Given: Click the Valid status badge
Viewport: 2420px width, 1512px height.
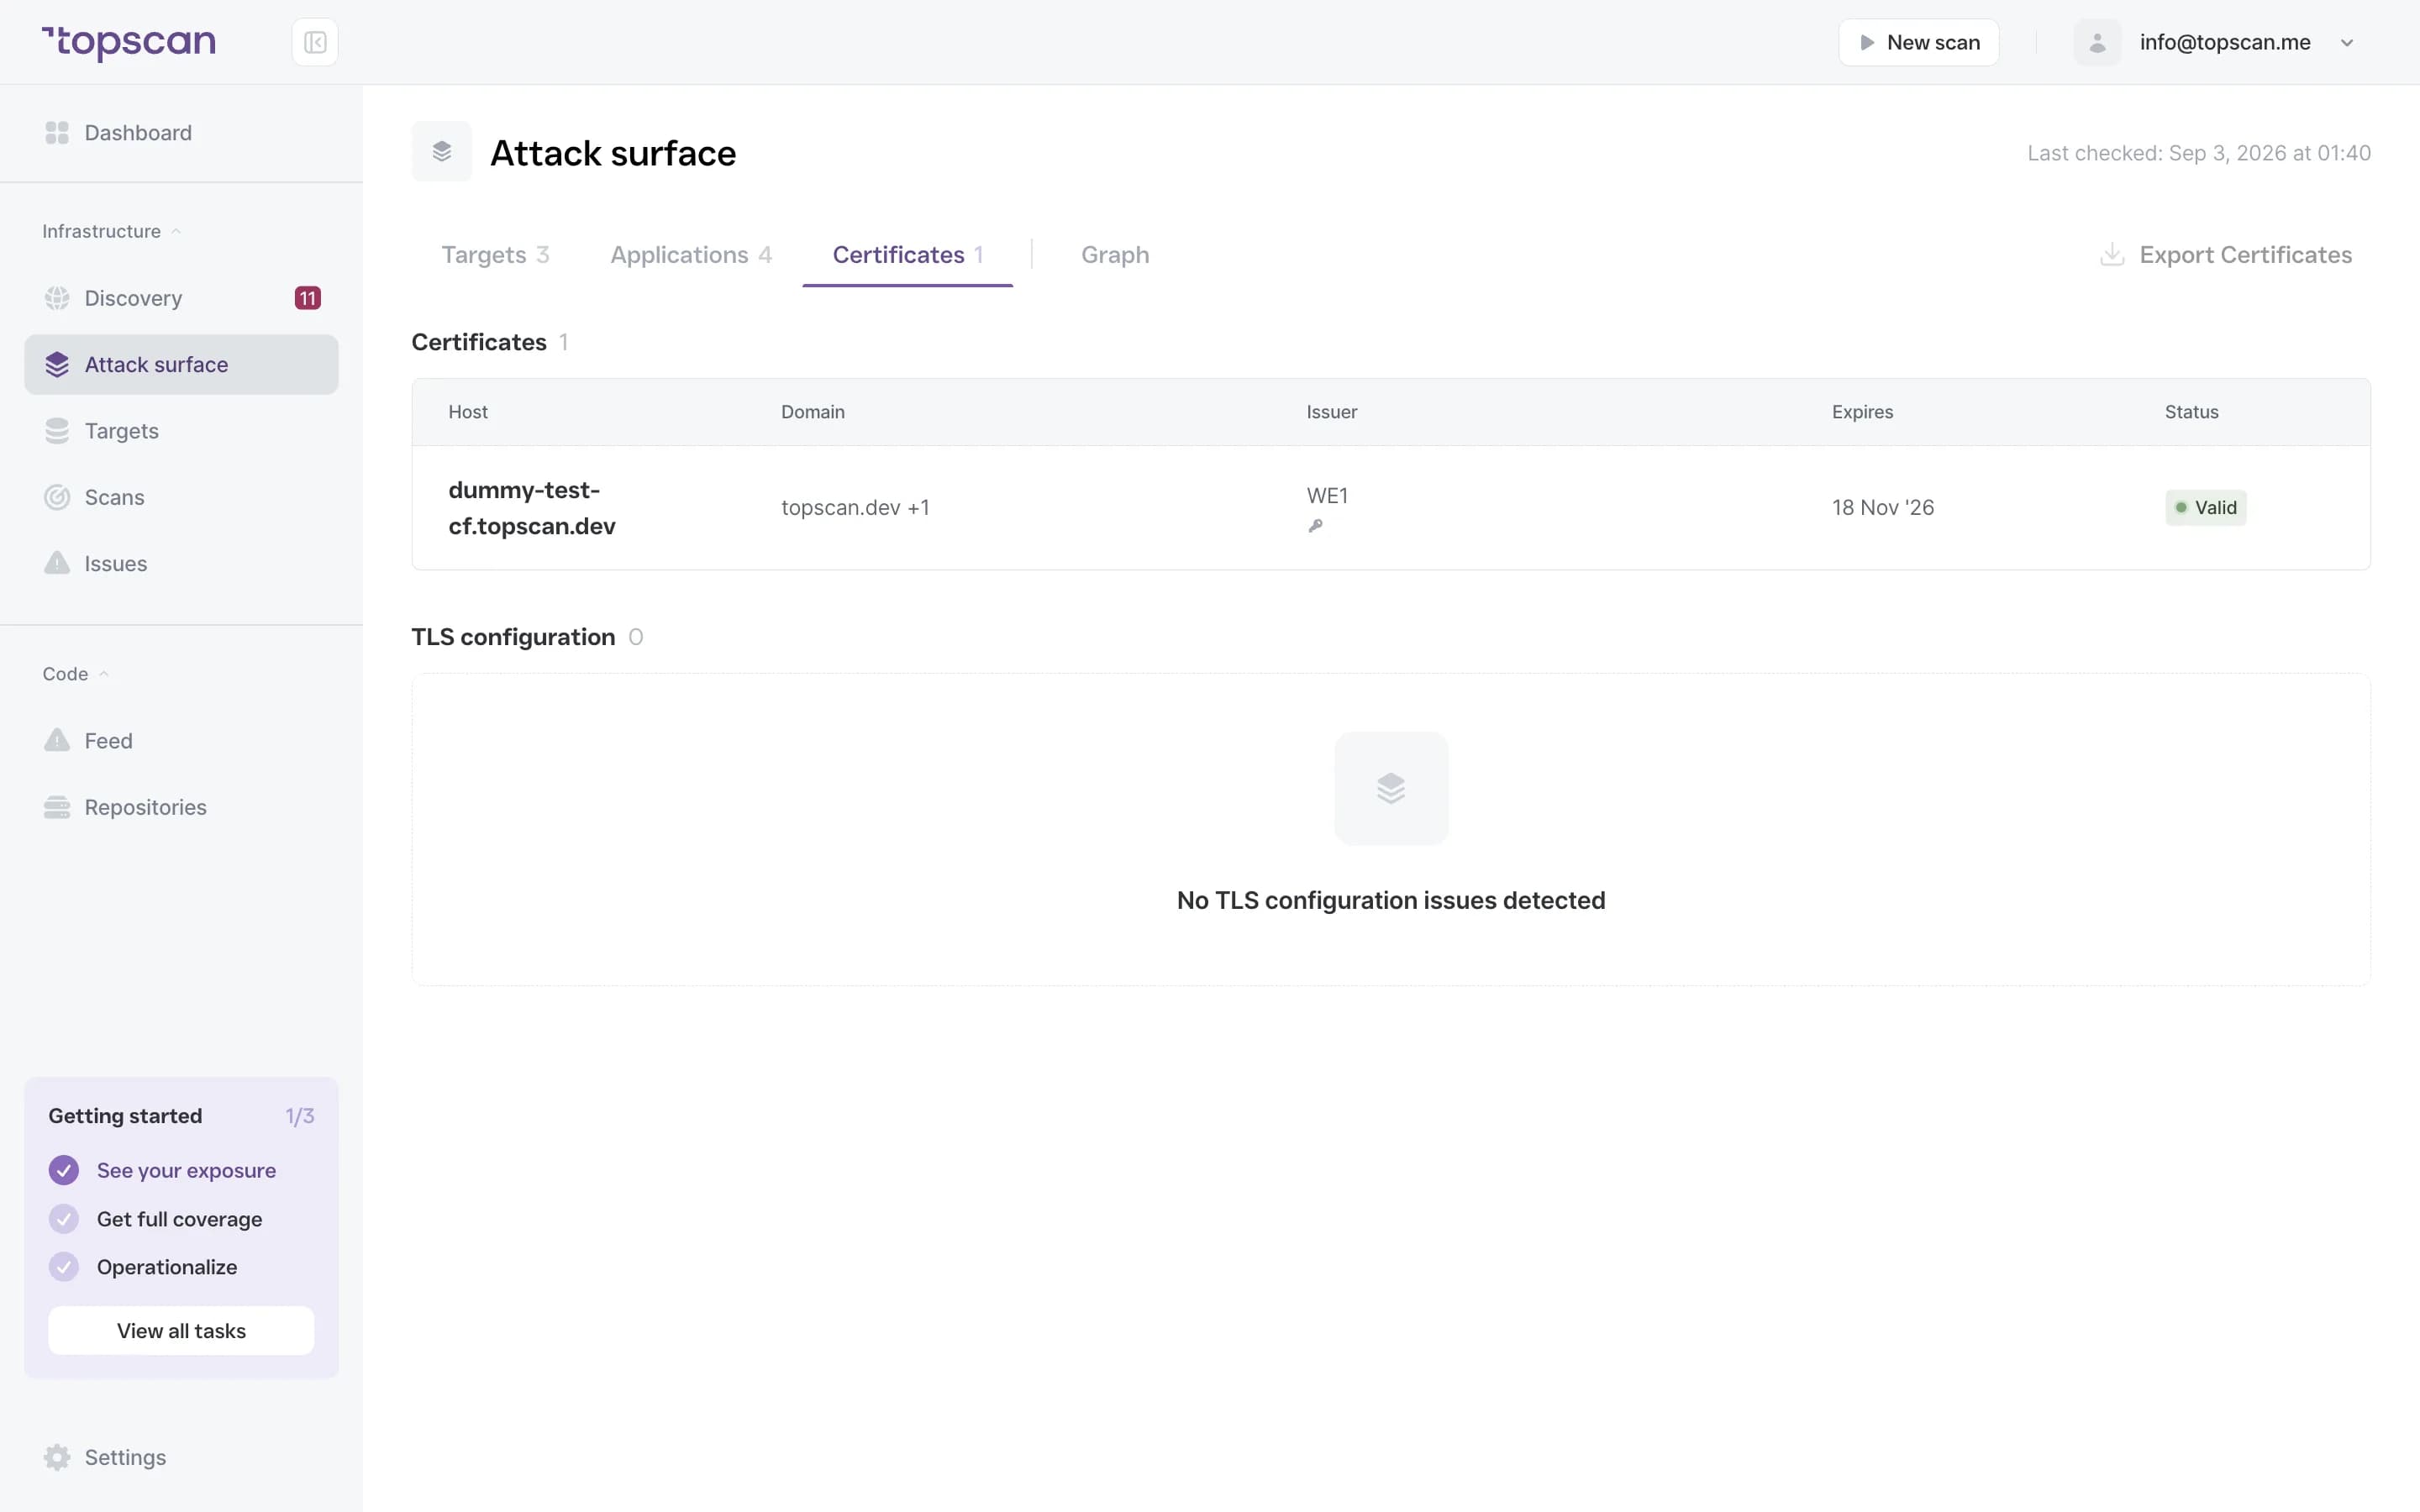Looking at the screenshot, I should [2206, 508].
